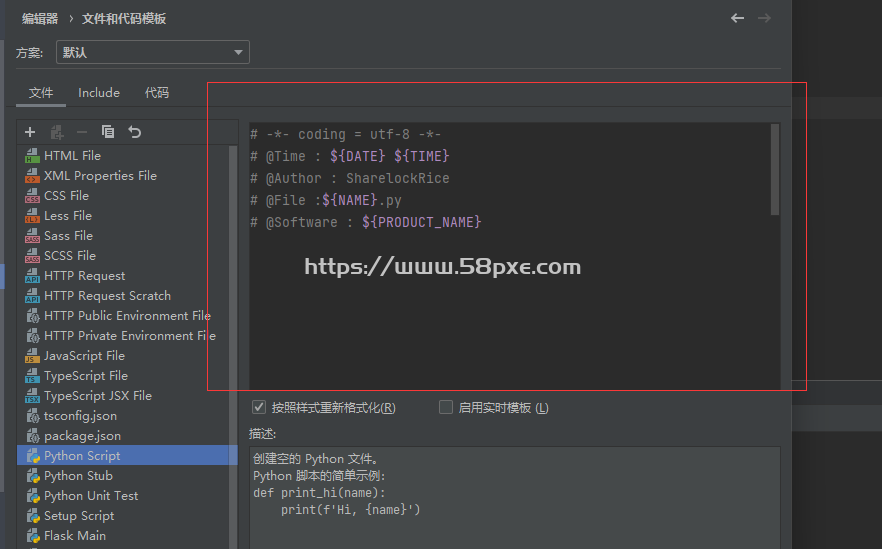Open the 方案 默认 dropdown

point(152,52)
